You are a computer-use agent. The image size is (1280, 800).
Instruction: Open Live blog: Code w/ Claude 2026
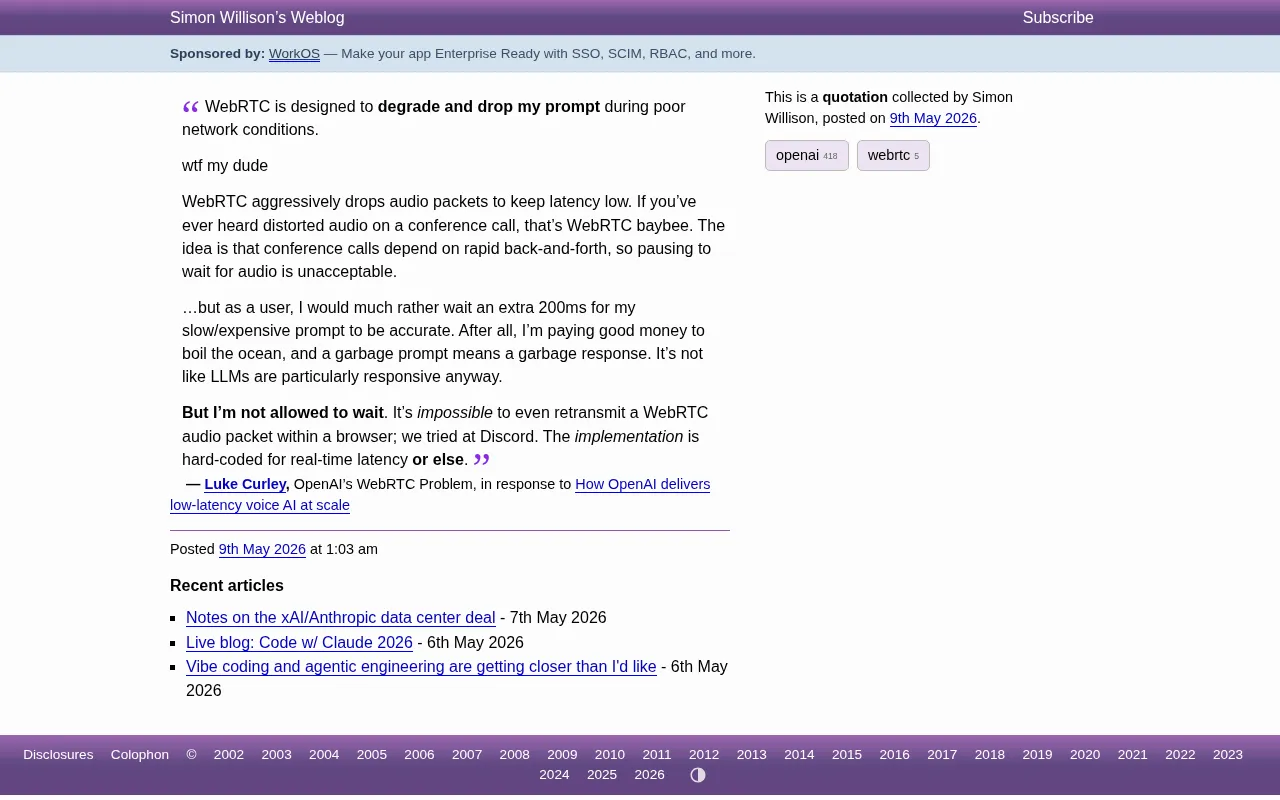299,643
